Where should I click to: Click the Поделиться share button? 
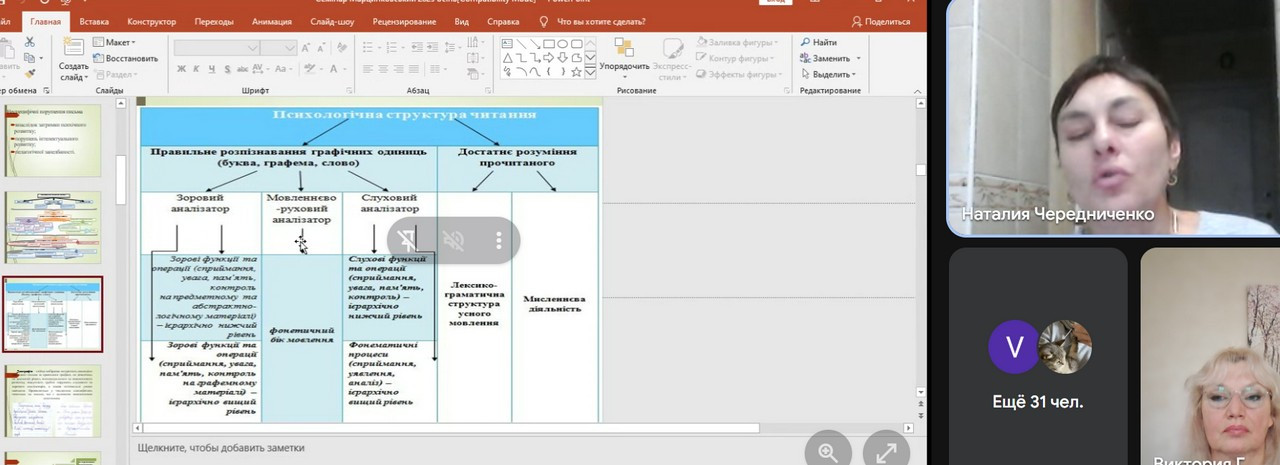pos(881,21)
